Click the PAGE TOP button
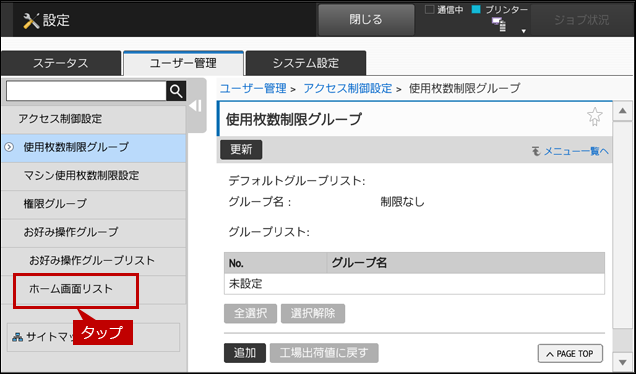Screen dimensions: 636x374 (x=570, y=354)
